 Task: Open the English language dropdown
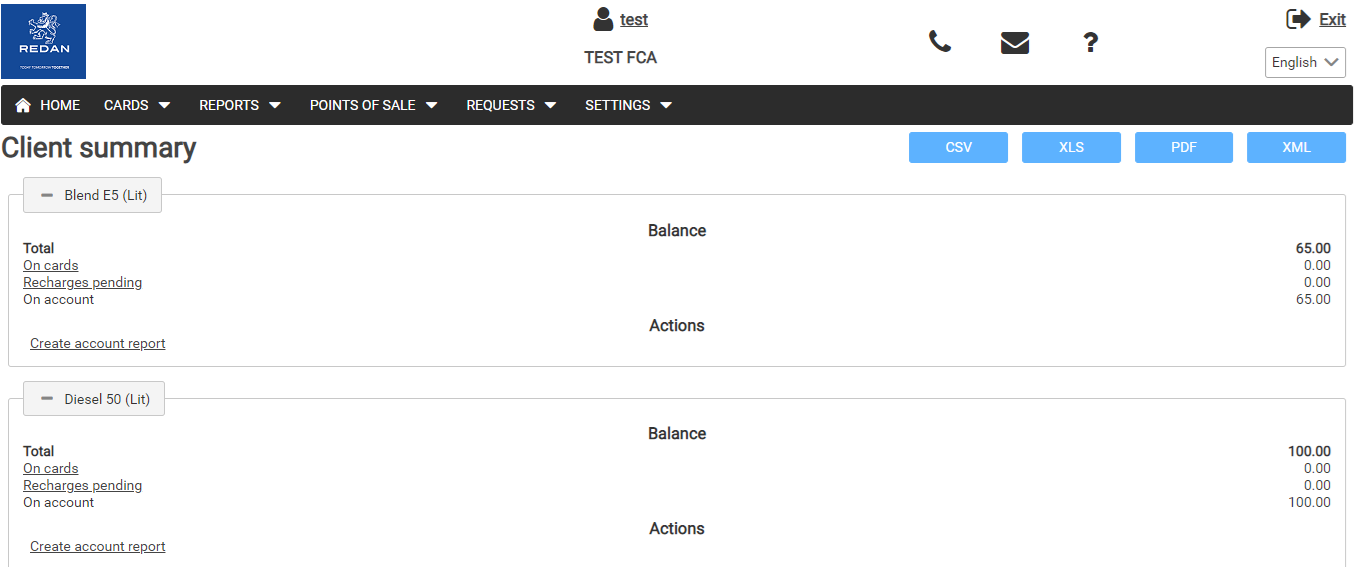pos(1304,62)
